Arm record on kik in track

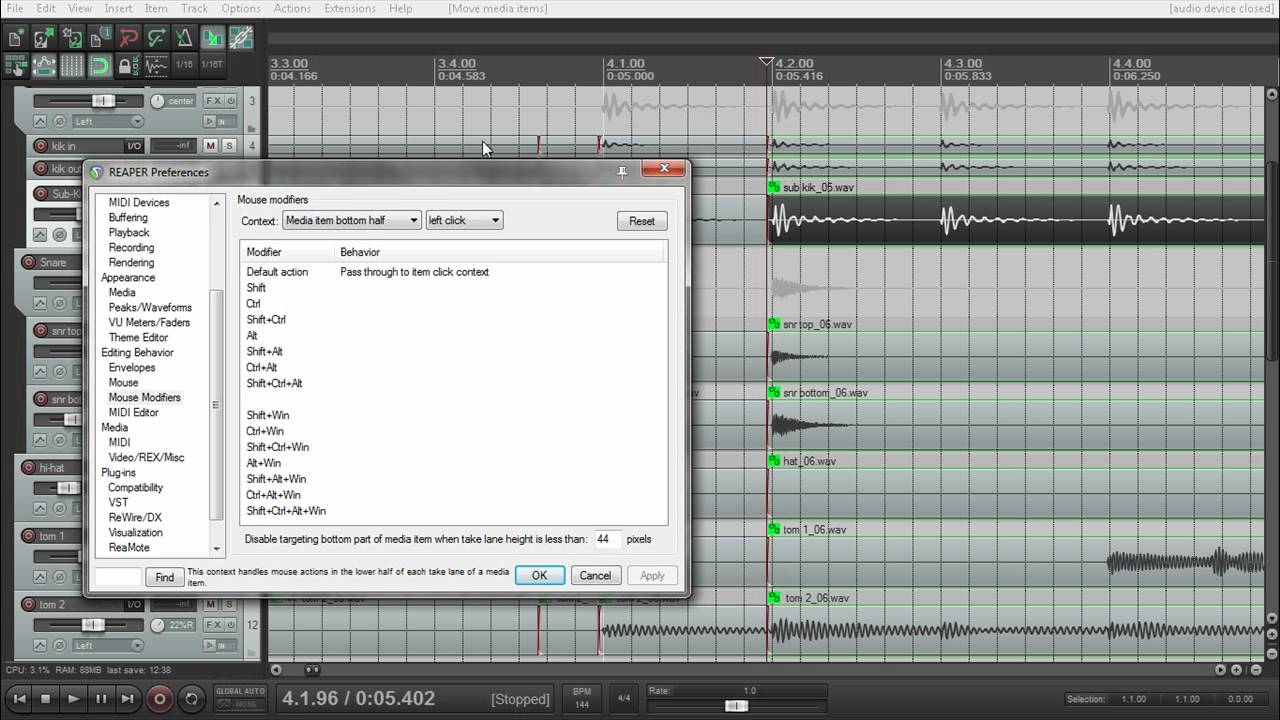[x=41, y=146]
